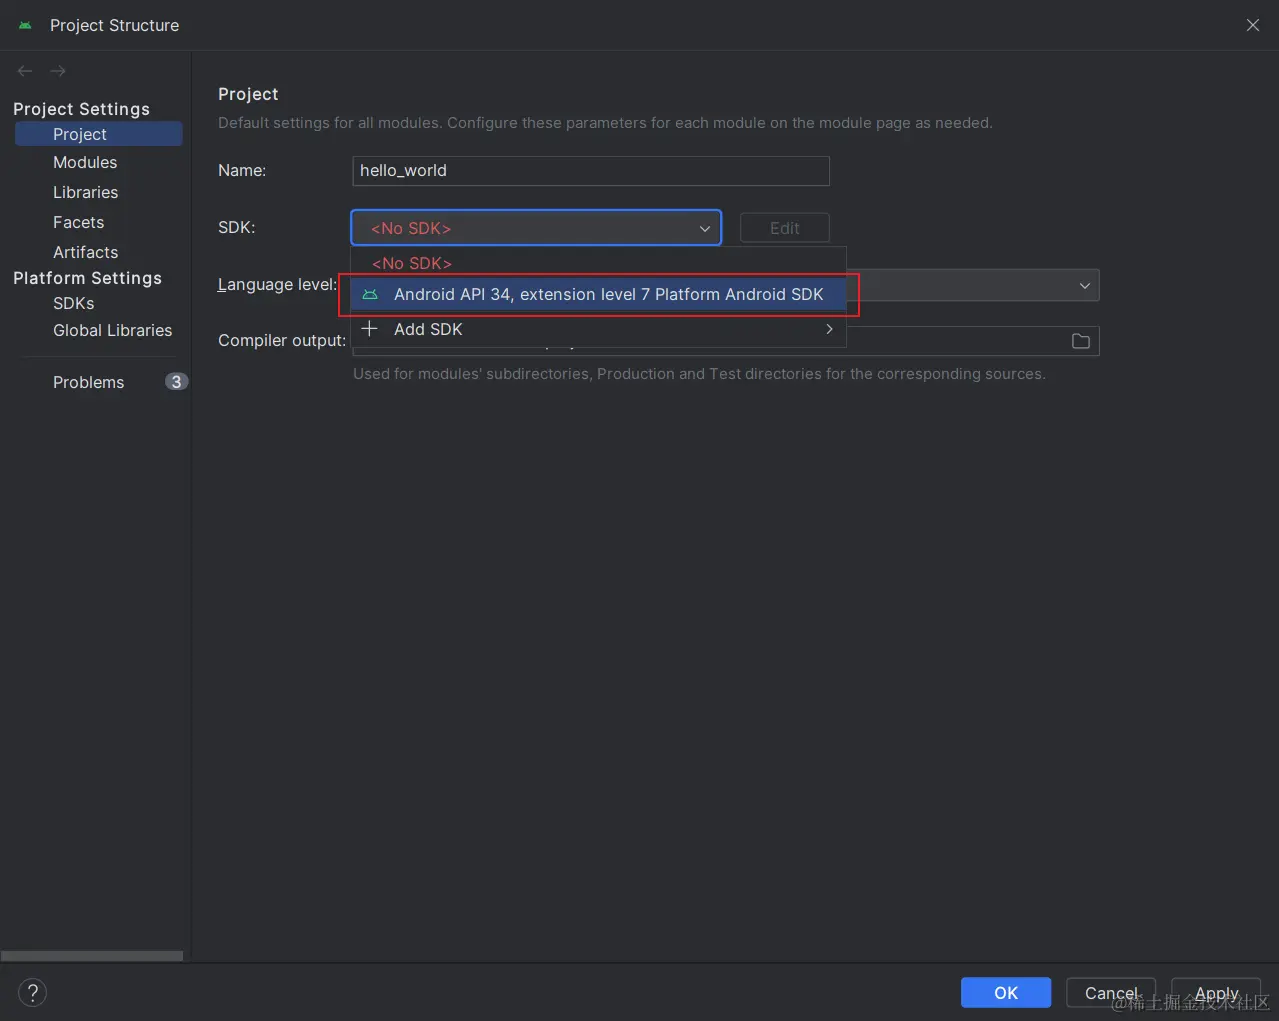Go to Libraries in Project Settings
This screenshot has height=1021, width=1279.
tap(85, 192)
